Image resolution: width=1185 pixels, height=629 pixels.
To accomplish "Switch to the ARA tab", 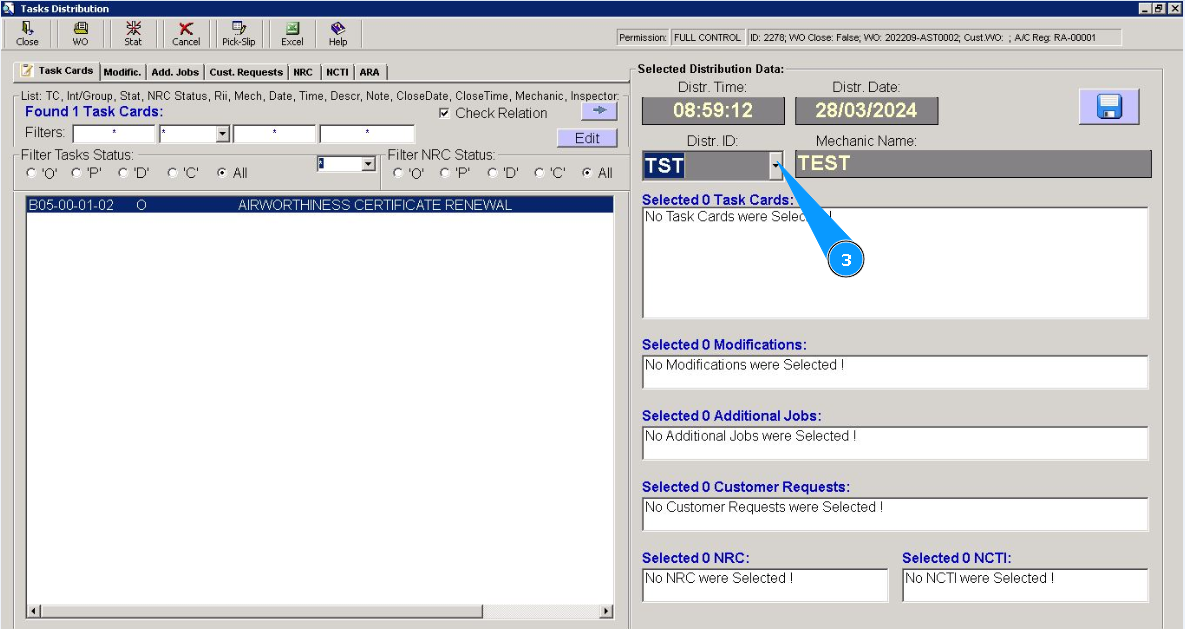I will (370, 73).
